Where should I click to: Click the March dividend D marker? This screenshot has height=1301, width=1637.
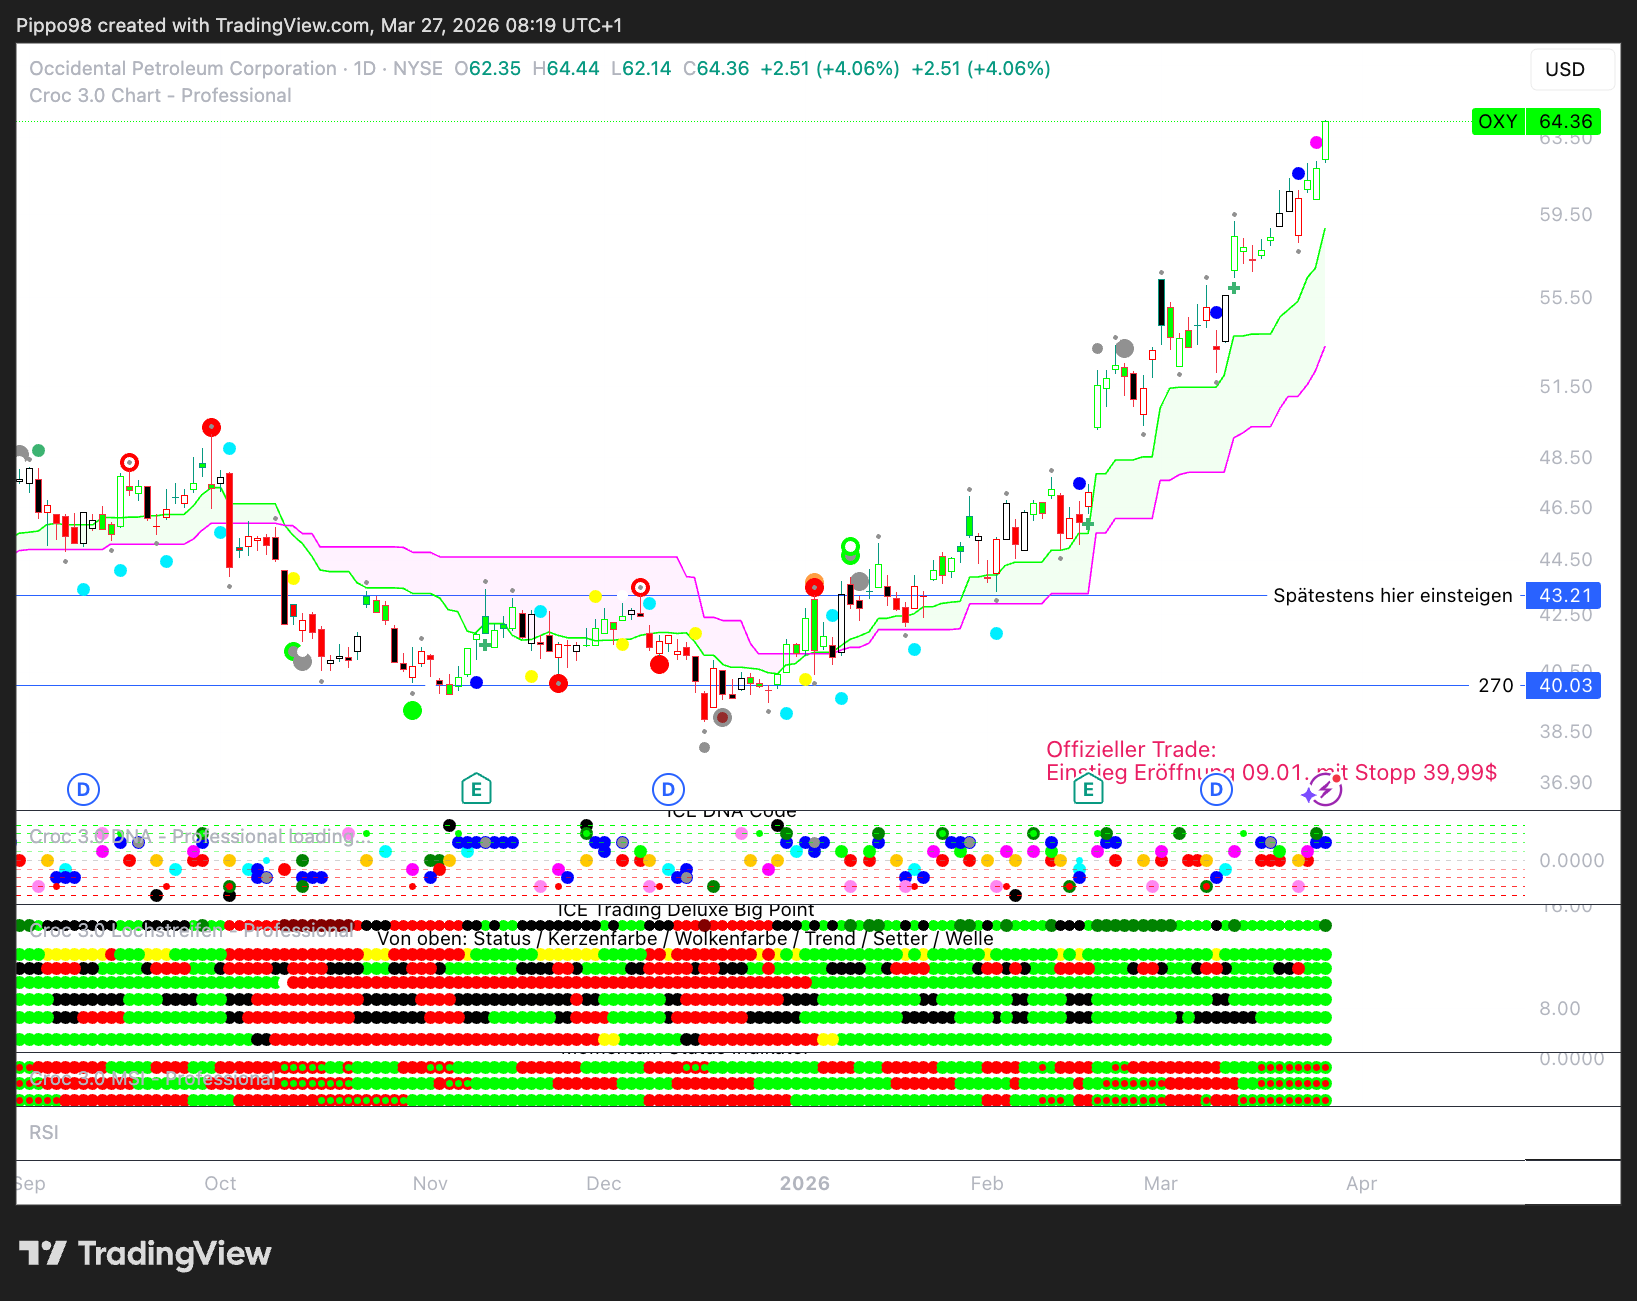pyautogui.click(x=1216, y=790)
